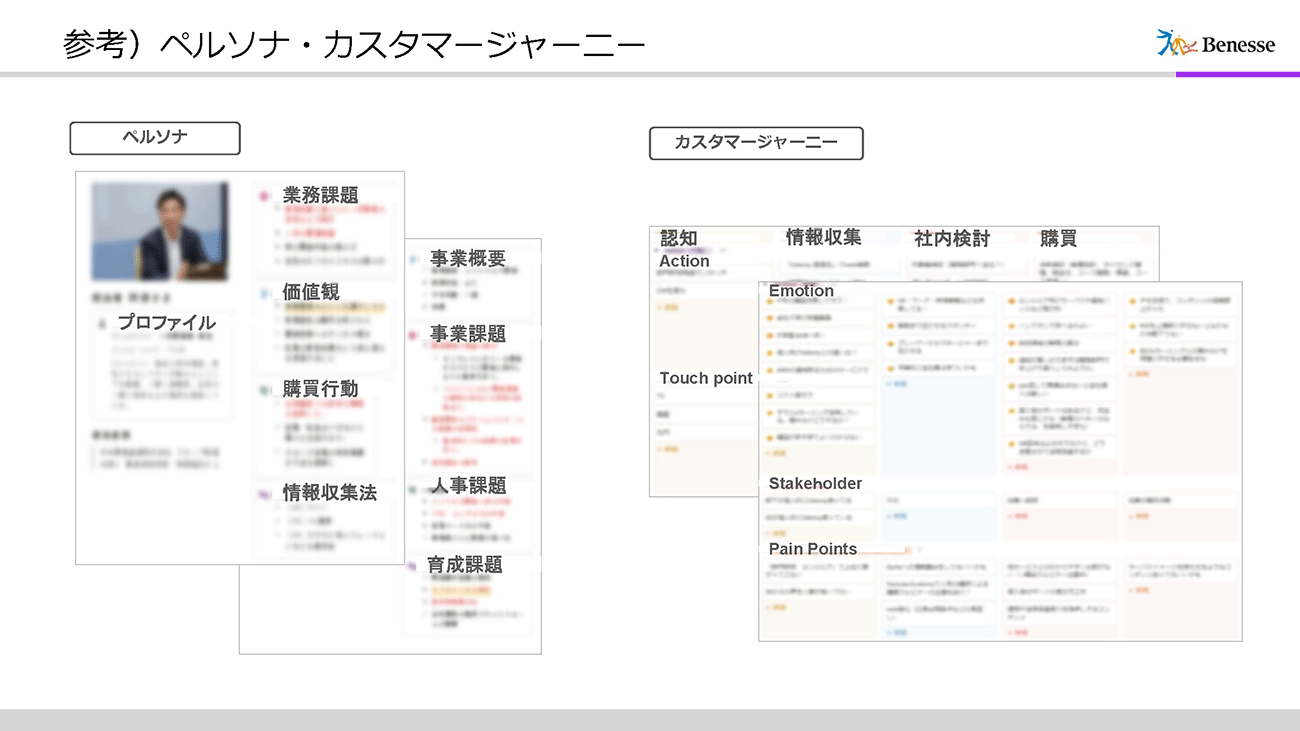Click the purple accent bar under logo
This screenshot has height=731, width=1300.
click(x=1237, y=74)
